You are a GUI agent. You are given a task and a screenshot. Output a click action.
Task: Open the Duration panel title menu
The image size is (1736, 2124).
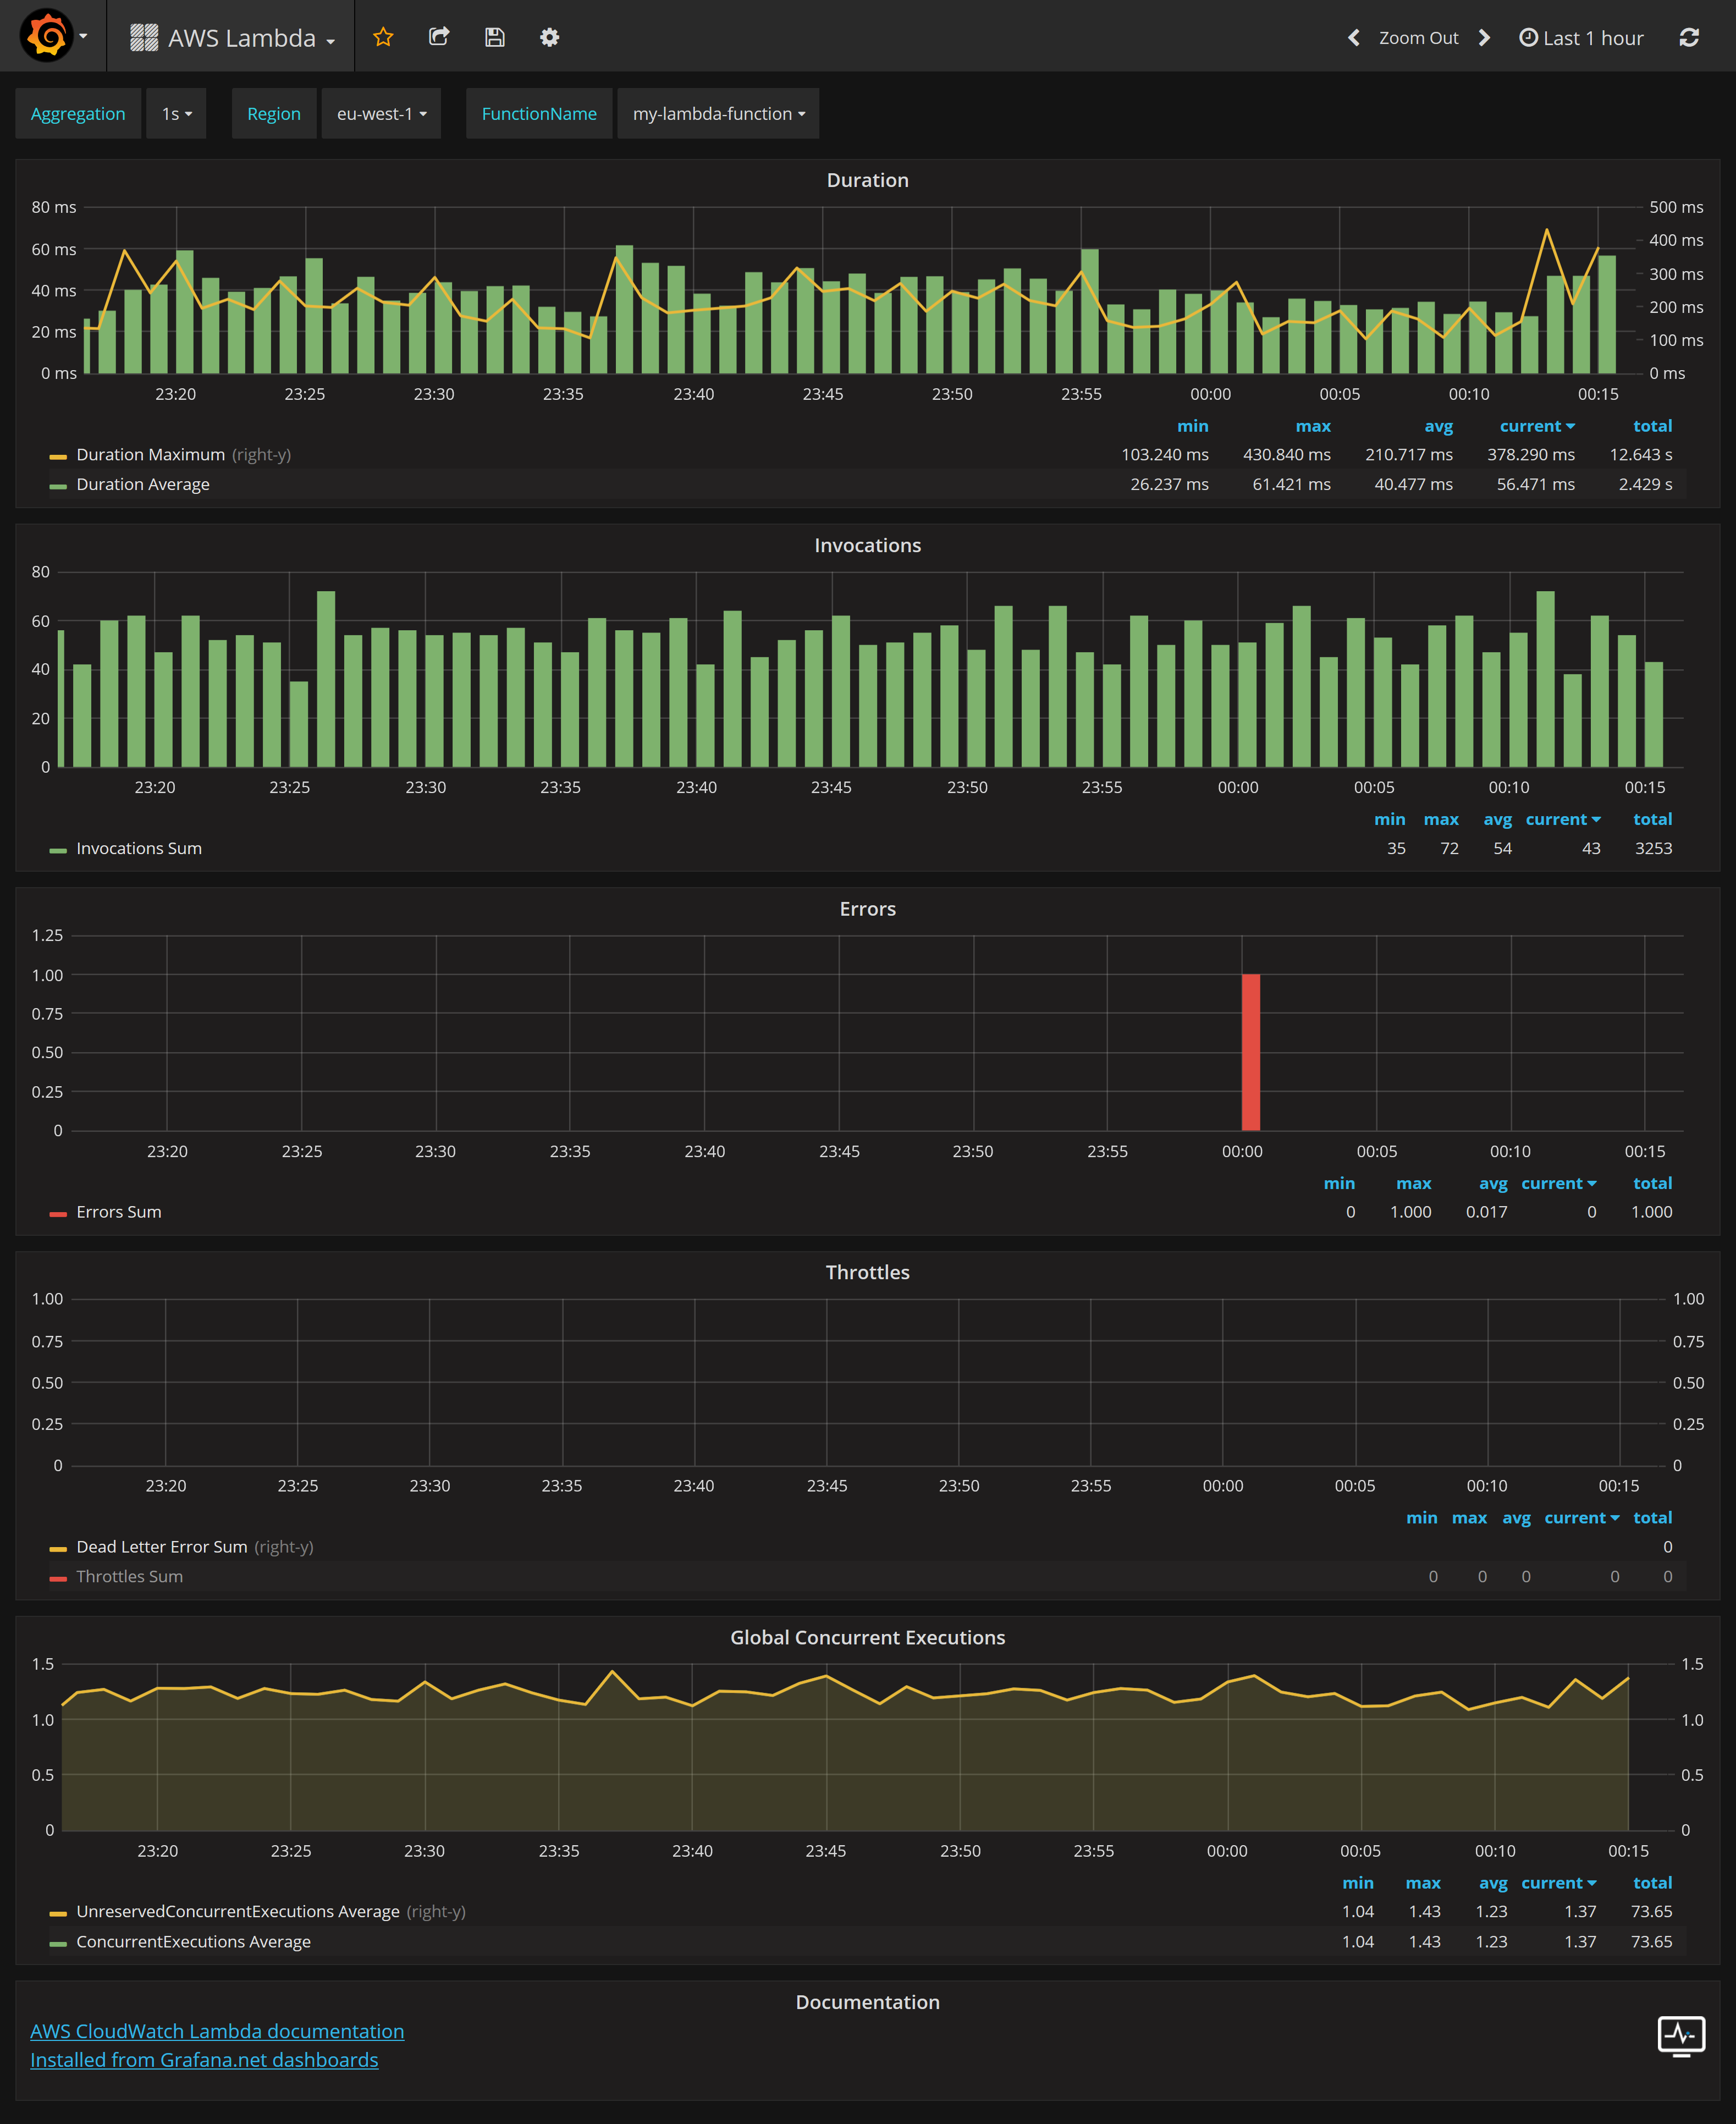(x=867, y=180)
